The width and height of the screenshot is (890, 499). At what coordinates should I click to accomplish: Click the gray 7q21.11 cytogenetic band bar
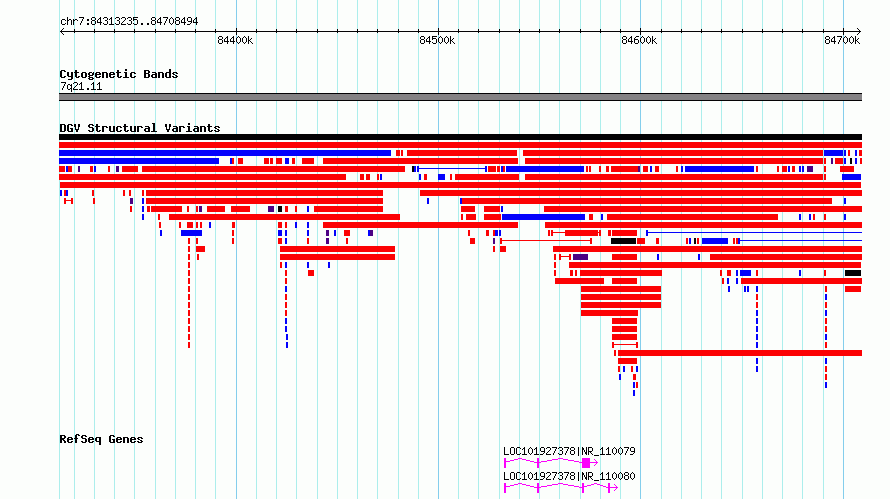[460, 97]
